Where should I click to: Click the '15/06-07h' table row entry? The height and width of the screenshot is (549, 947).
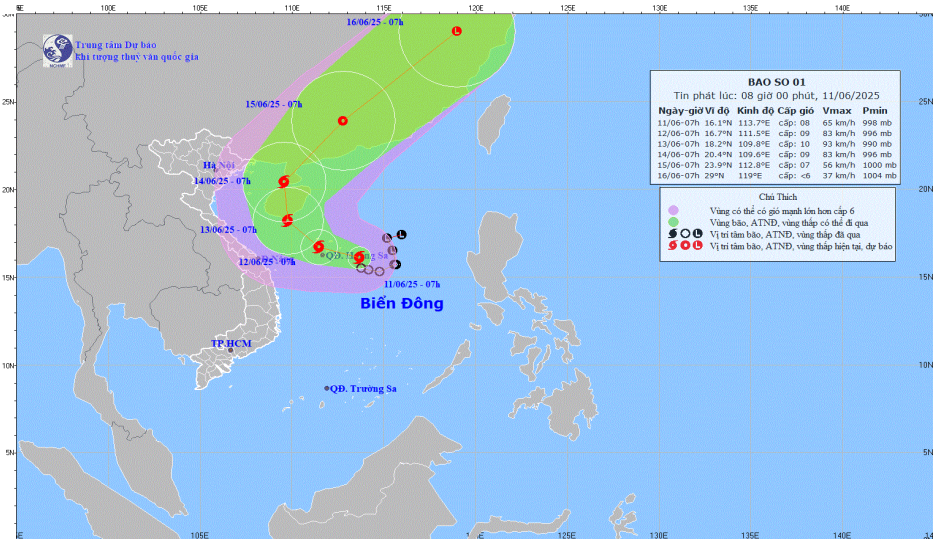pyautogui.click(x=678, y=165)
